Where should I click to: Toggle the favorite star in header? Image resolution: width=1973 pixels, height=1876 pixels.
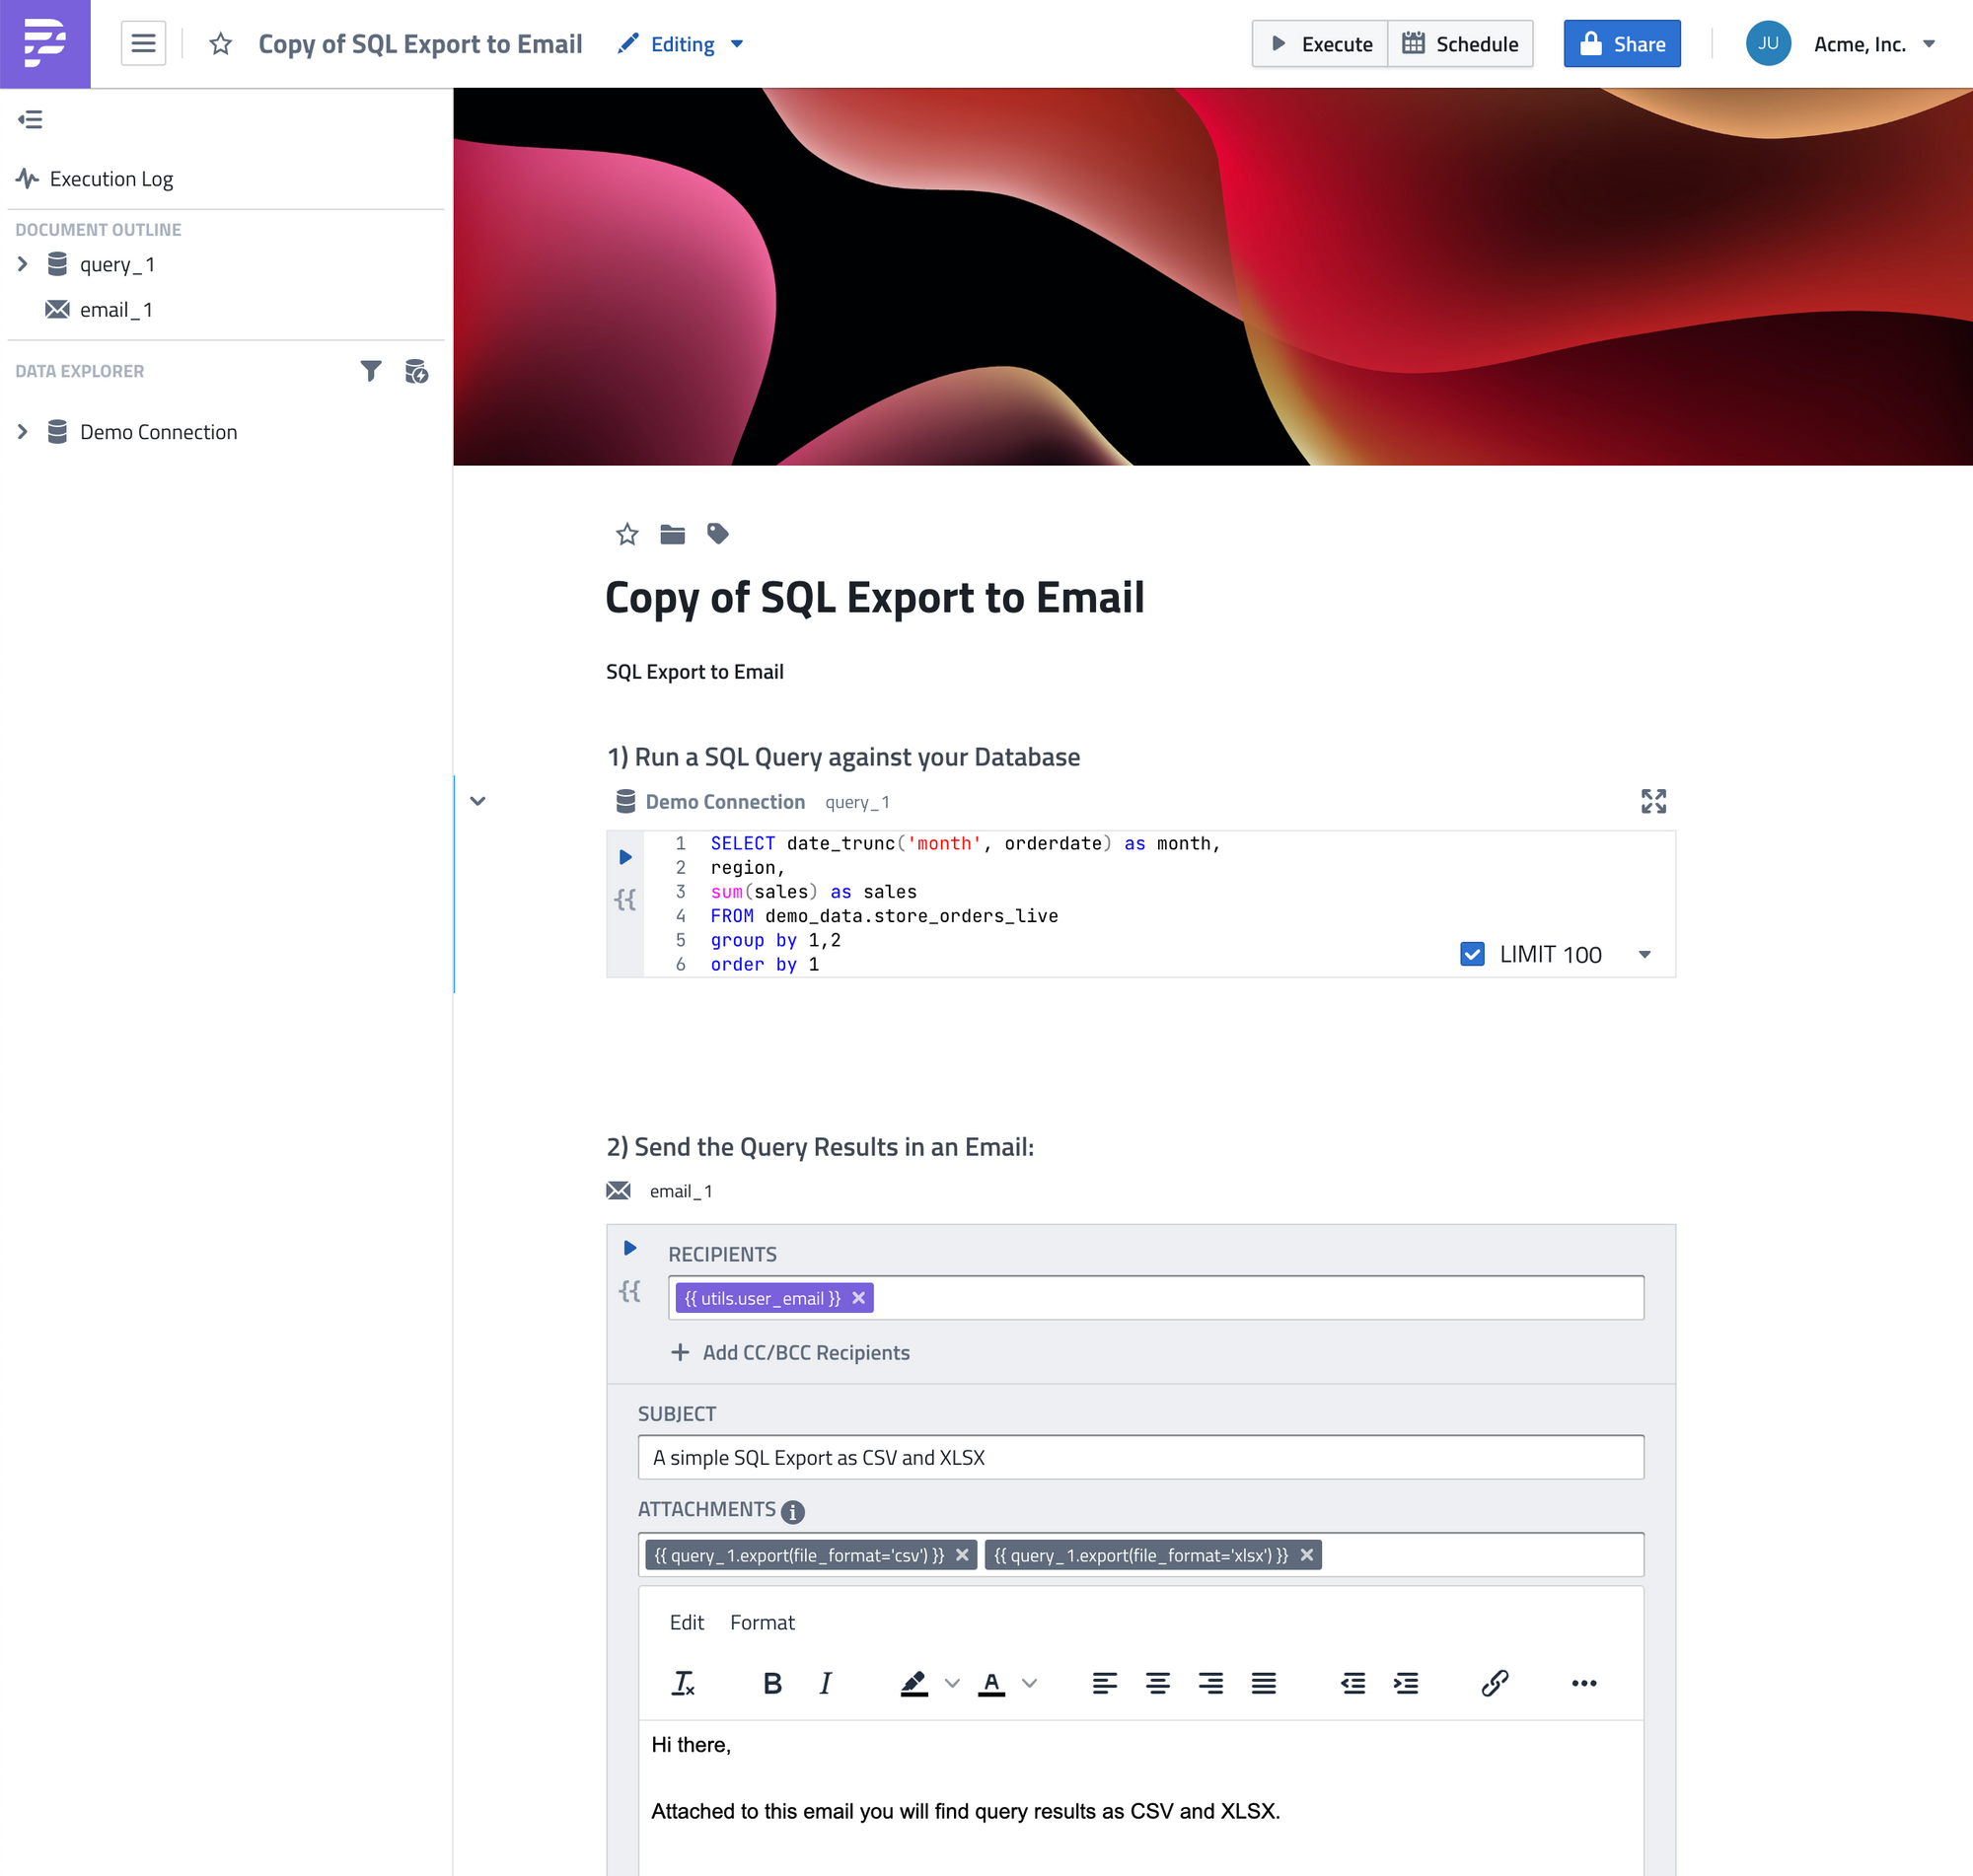point(220,44)
